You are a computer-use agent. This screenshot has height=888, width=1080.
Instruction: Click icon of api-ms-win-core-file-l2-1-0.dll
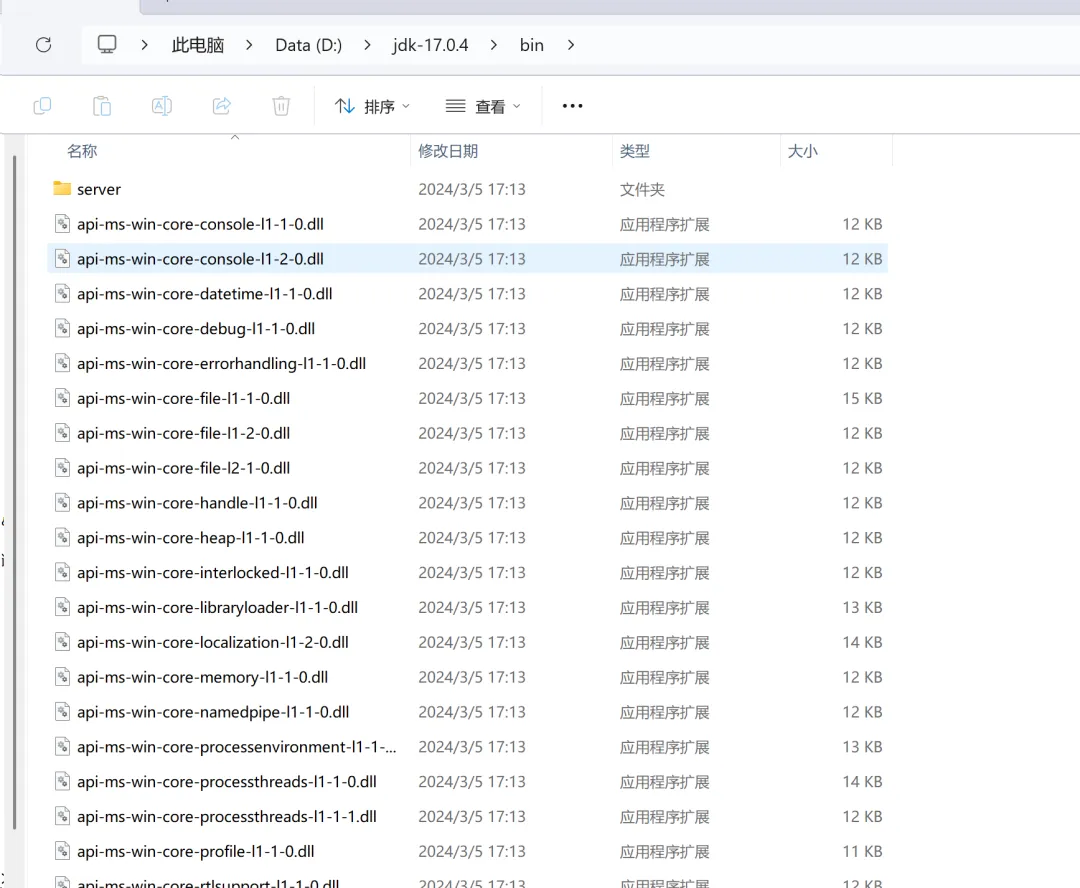62,467
